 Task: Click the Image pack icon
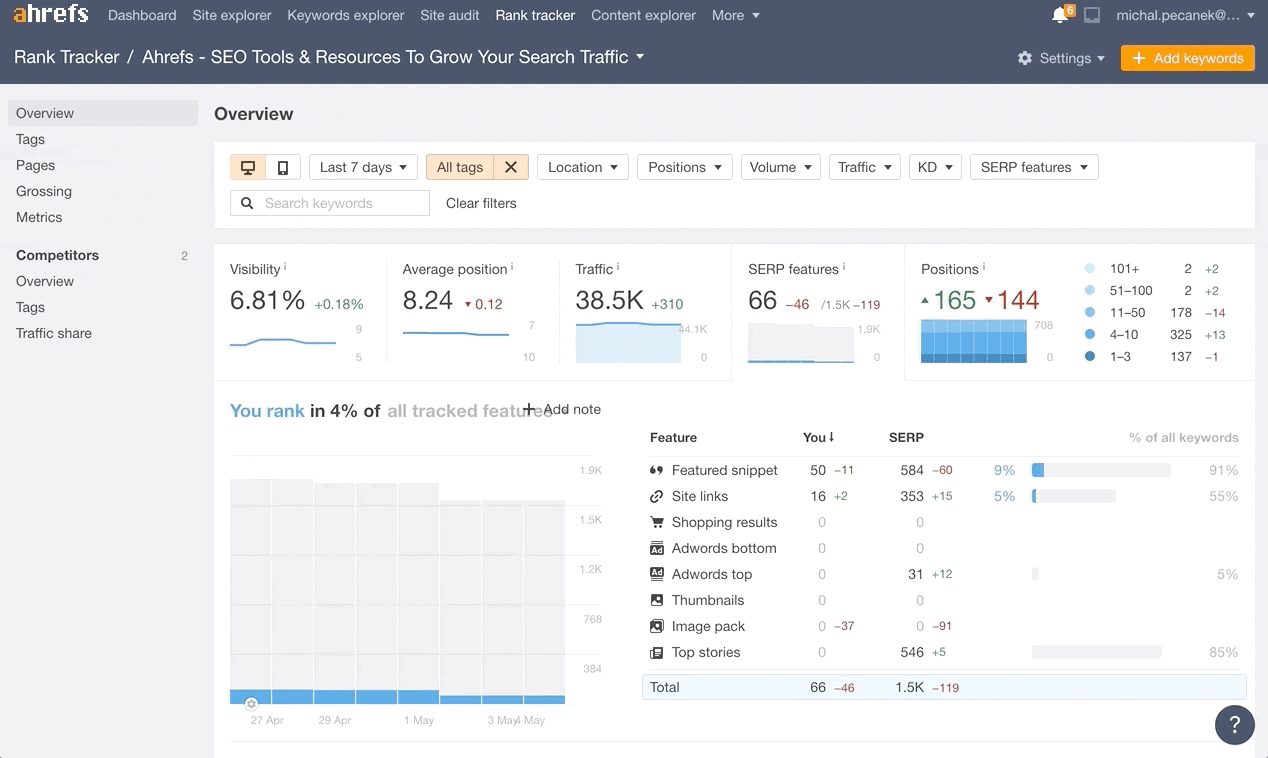[x=657, y=626]
